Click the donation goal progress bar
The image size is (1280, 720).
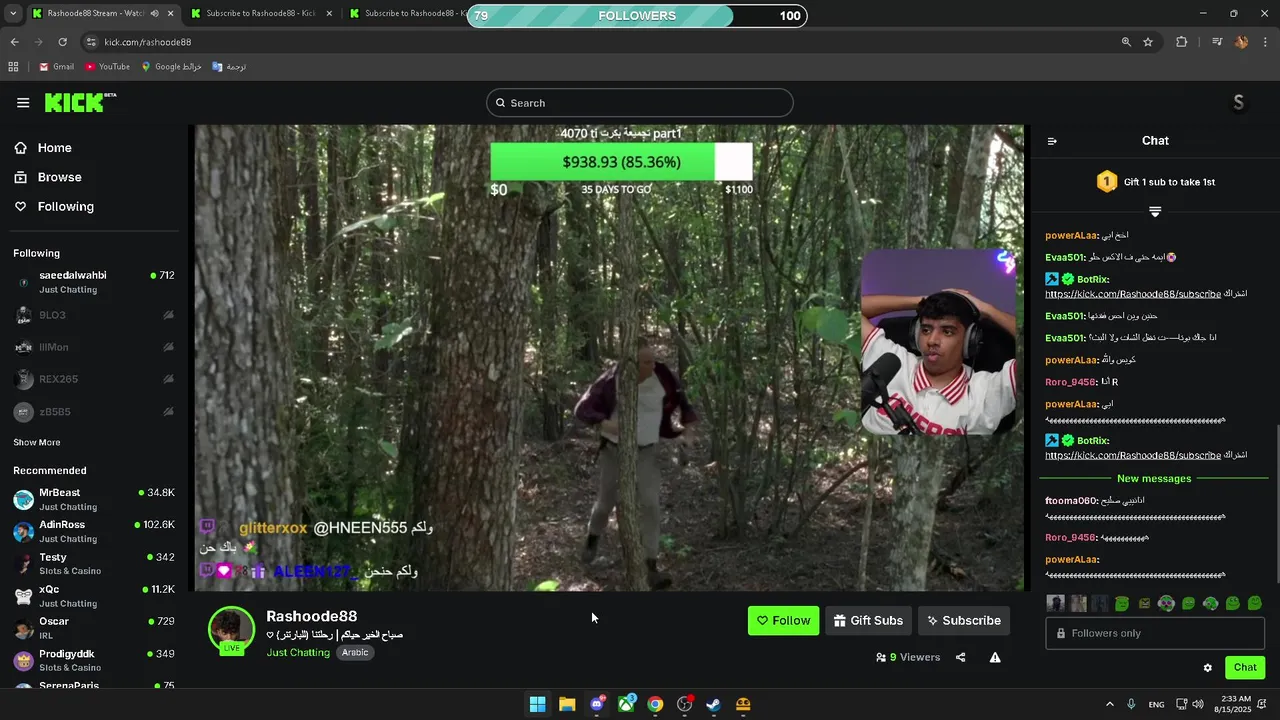(x=621, y=162)
